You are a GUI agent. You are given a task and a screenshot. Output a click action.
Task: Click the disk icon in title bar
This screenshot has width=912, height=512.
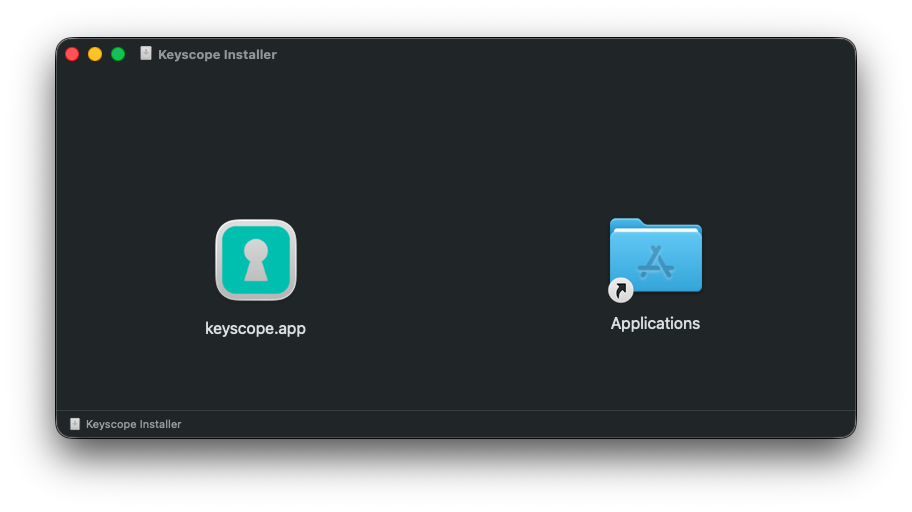tap(146, 54)
